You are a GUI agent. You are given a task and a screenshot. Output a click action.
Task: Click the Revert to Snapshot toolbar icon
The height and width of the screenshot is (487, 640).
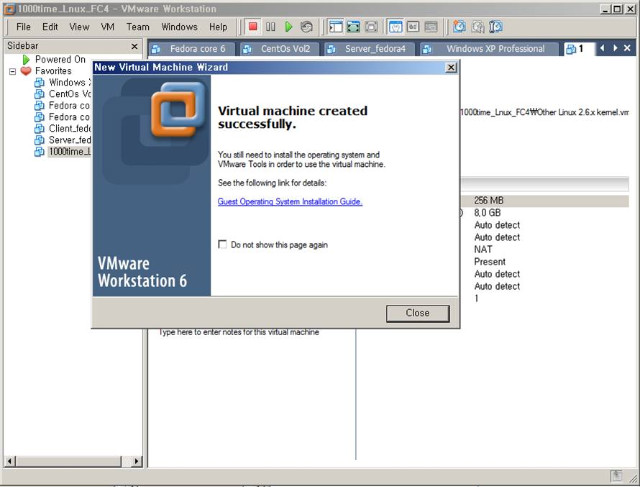point(478,27)
